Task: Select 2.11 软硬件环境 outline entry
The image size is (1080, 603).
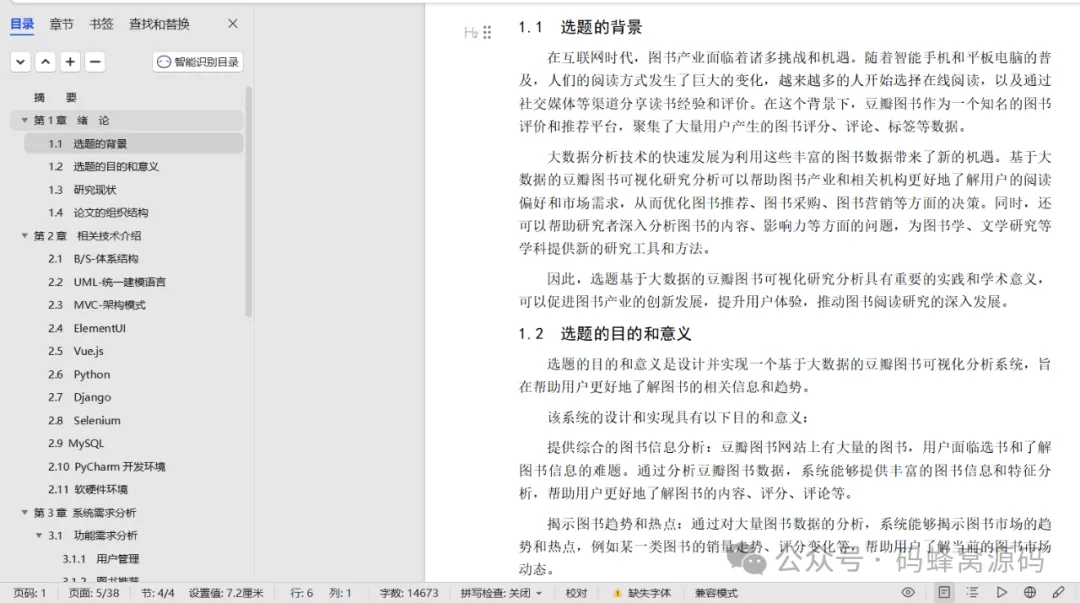Action: [88, 490]
